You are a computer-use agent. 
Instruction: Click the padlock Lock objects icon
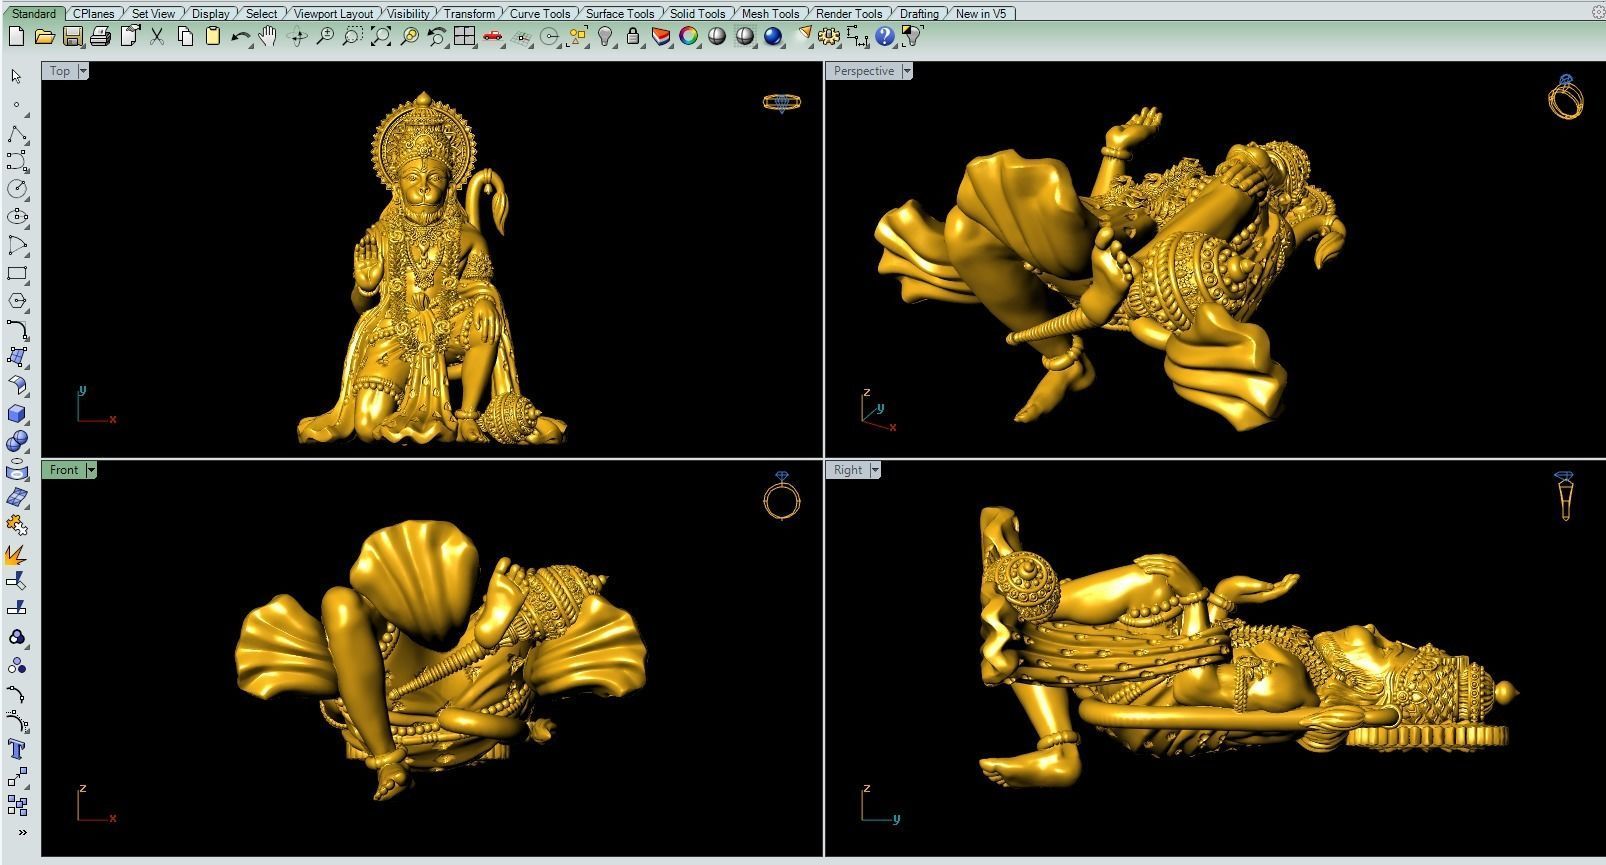(633, 36)
